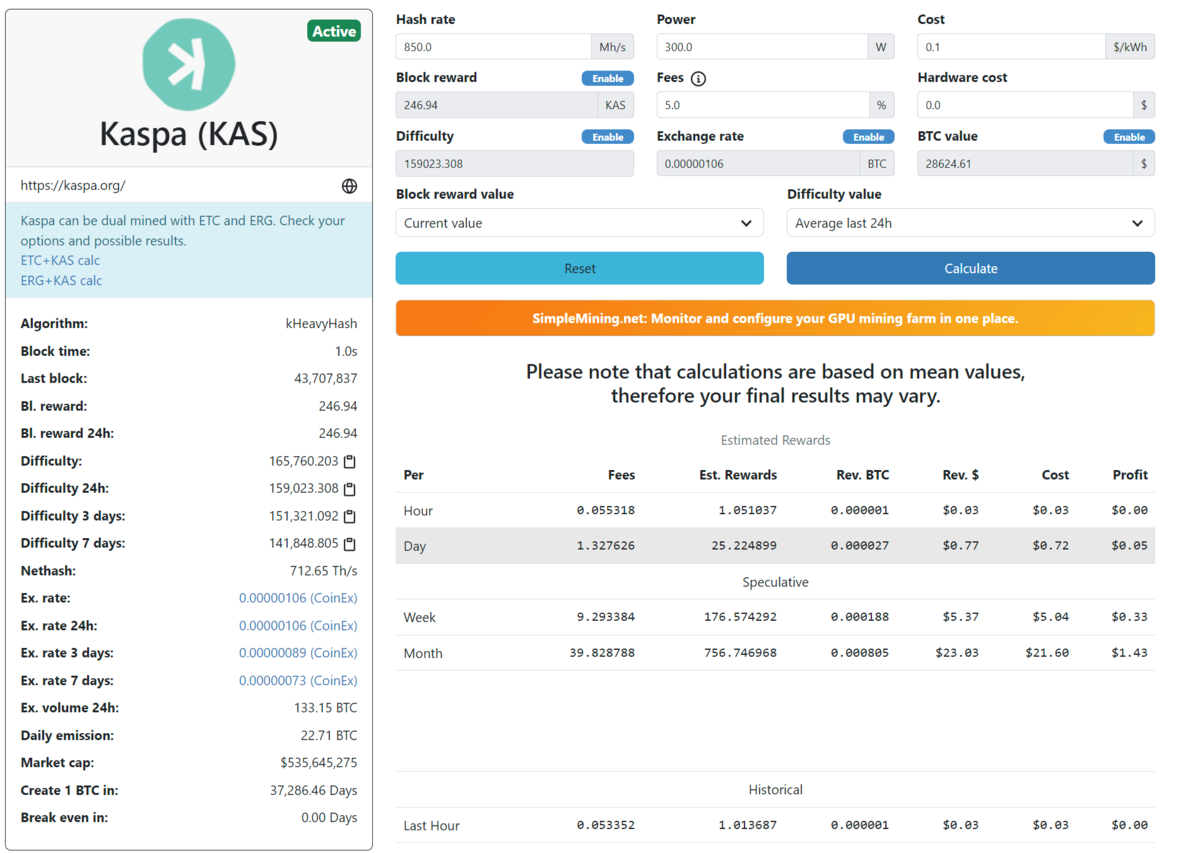Image resolution: width=1200 pixels, height=853 pixels.
Task: Click the electricity Cost input field
Action: 1011,47
